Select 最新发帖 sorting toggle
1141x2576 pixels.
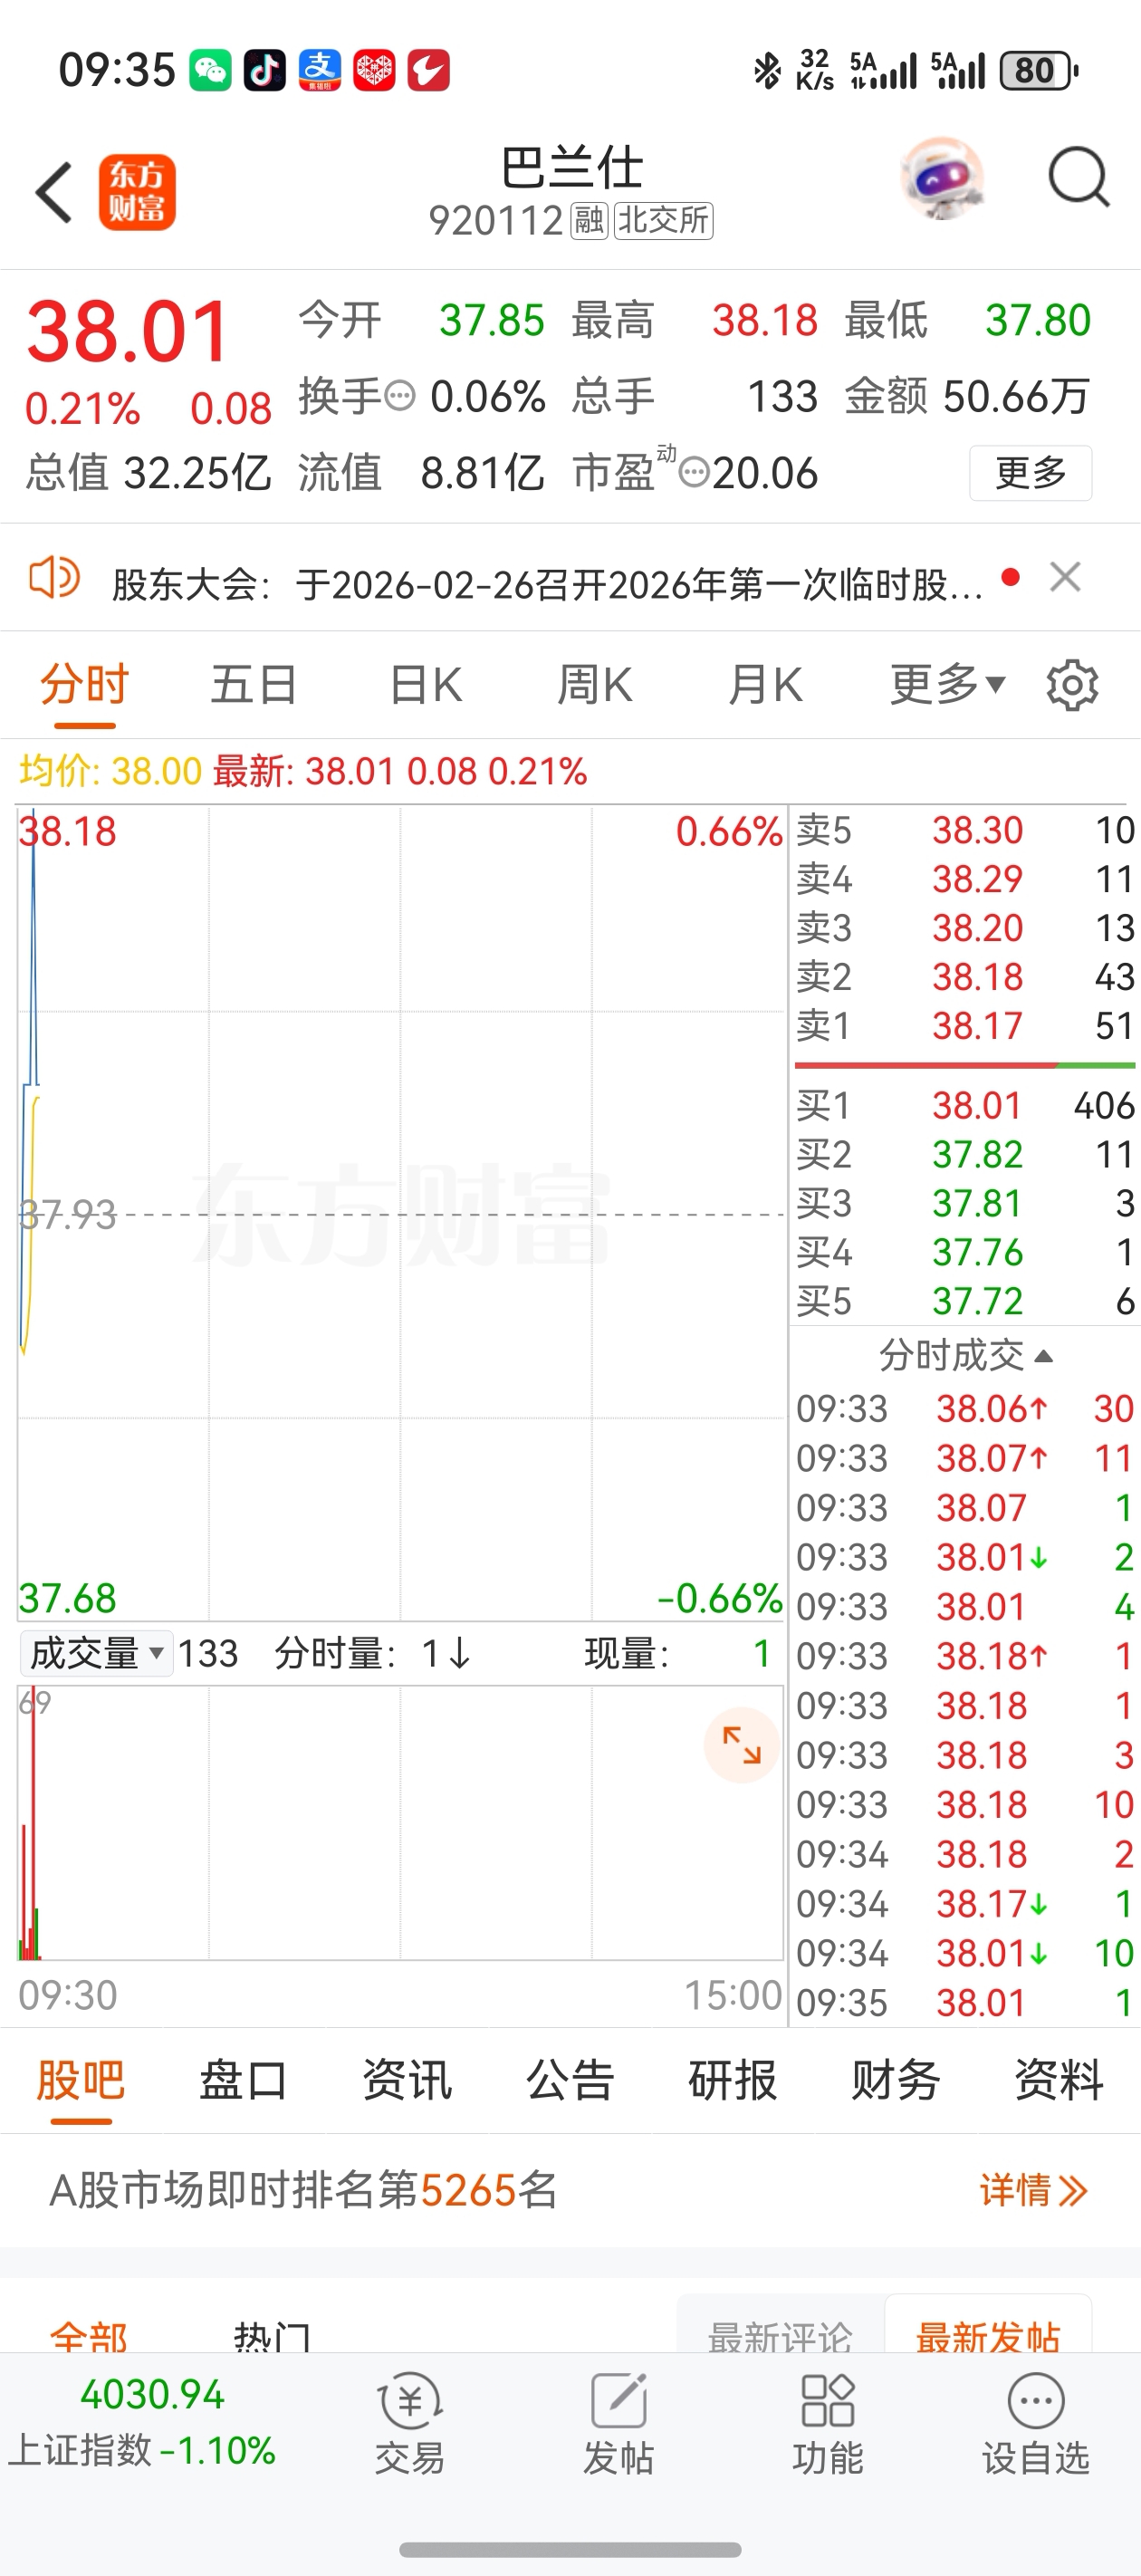(x=988, y=2334)
